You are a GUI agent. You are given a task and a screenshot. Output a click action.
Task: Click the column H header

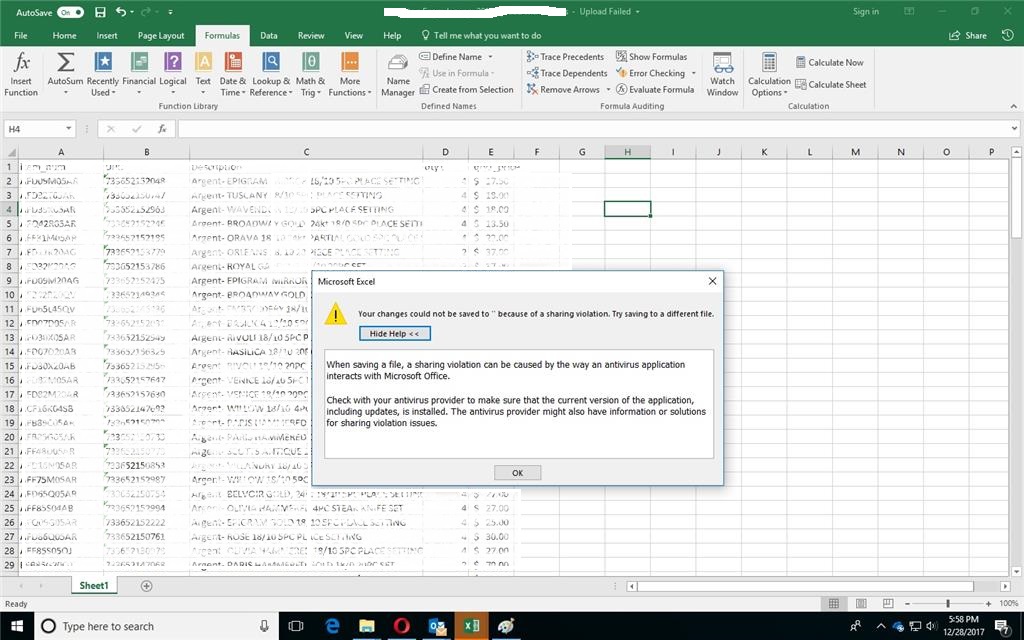627,152
